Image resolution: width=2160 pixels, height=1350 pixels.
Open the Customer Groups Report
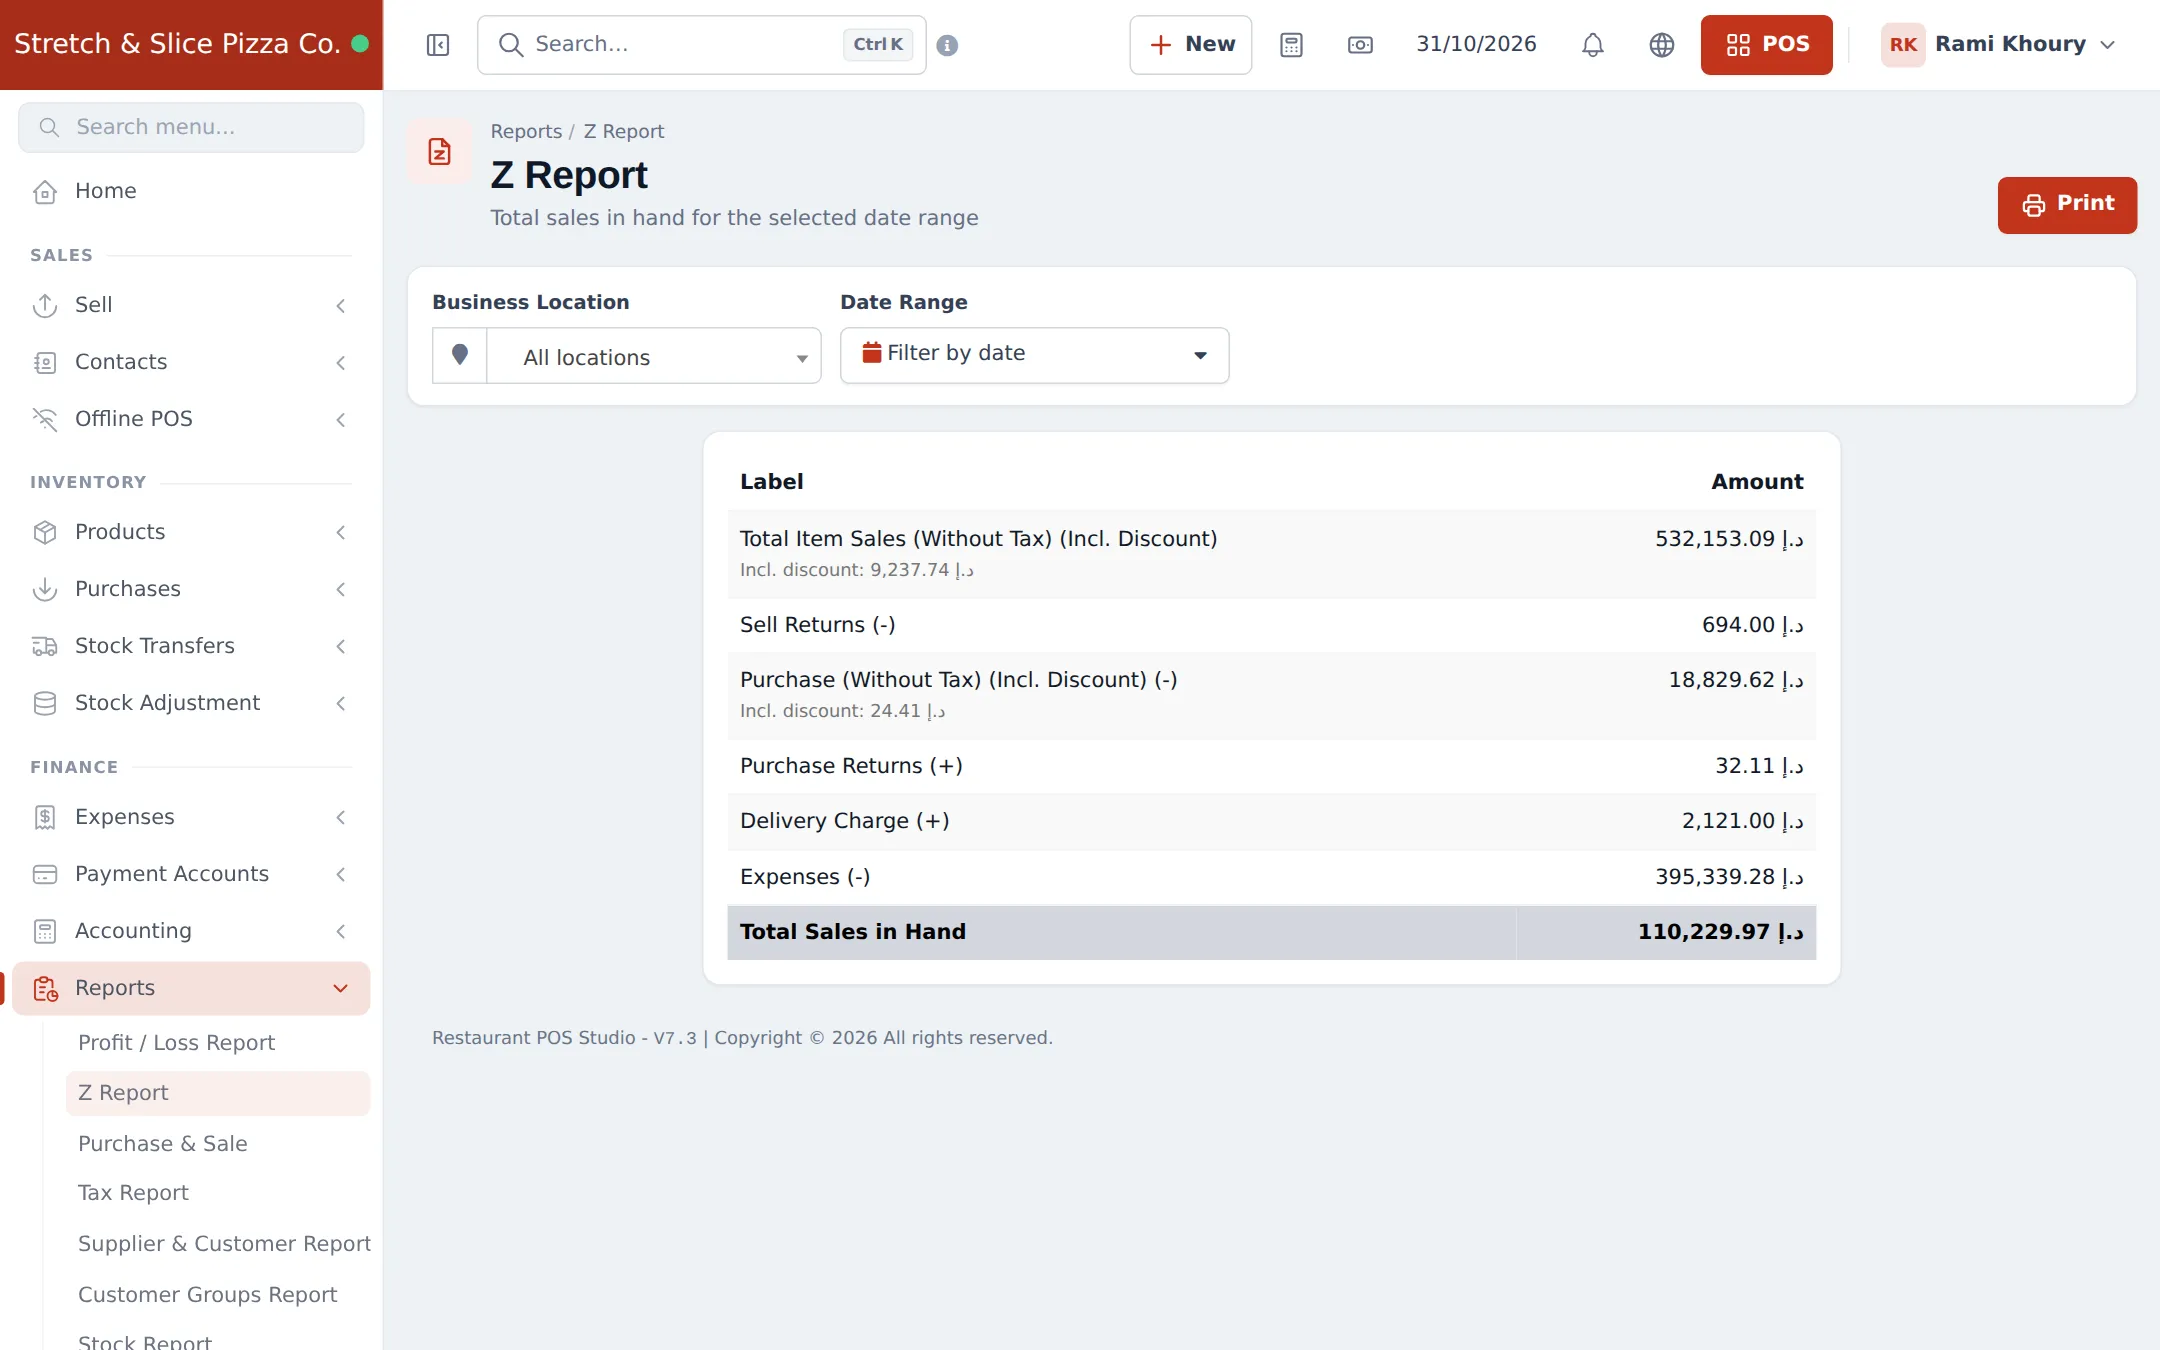pyautogui.click(x=218, y=1295)
